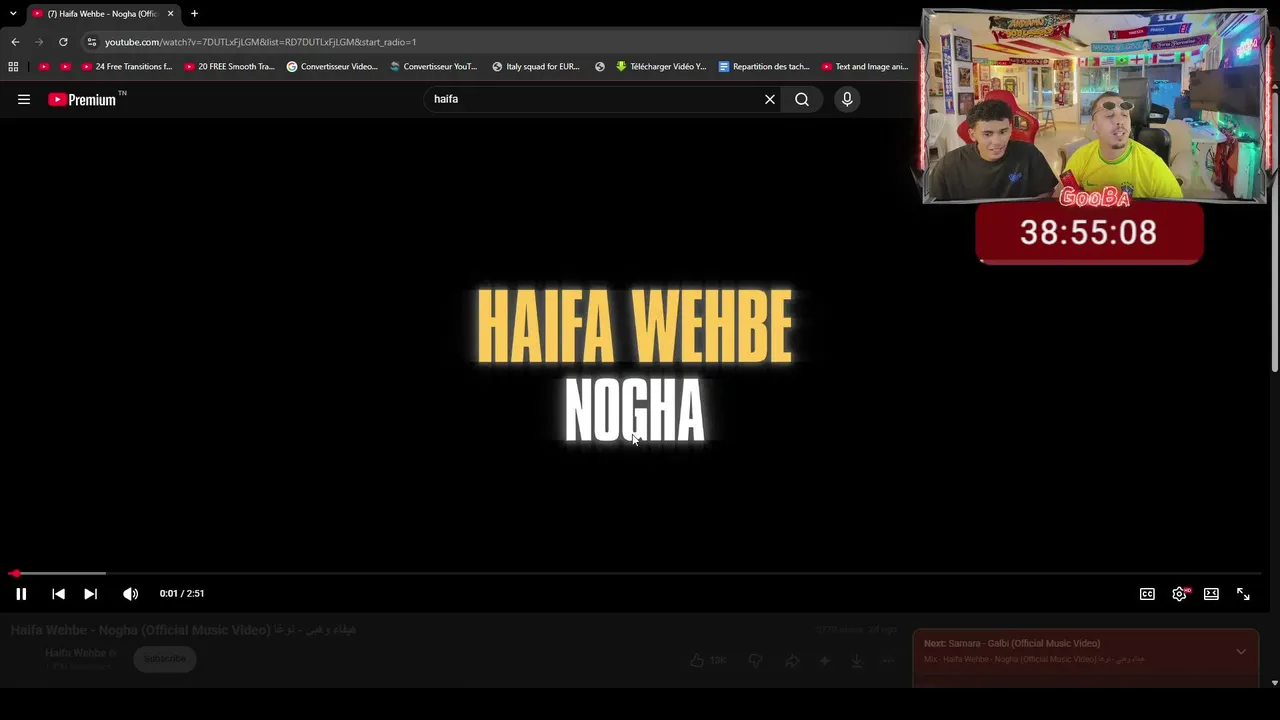Click the page vertical scrollbar thumb

(x=1274, y=230)
